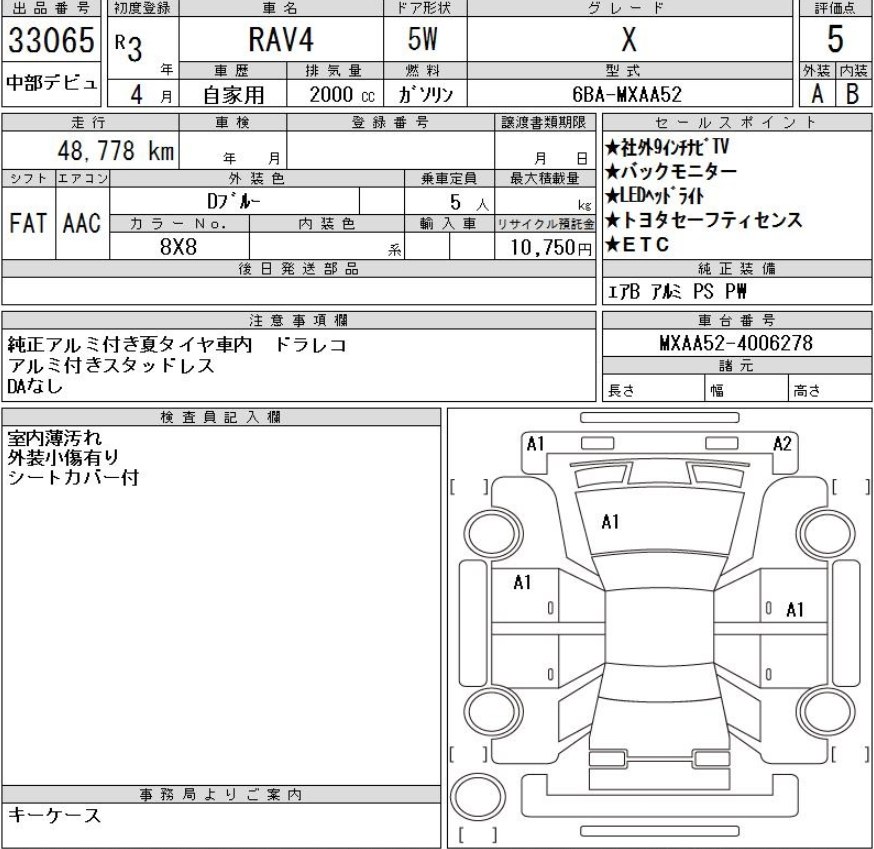Select the ドア形状 header
This screenshot has width=874, height=849.
point(424,8)
